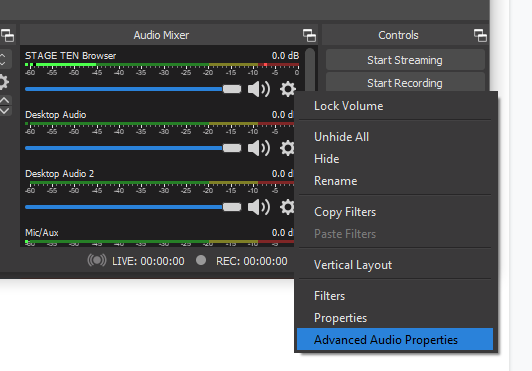Undock the Controls panel
This screenshot has height=371, width=532.
coord(480,35)
